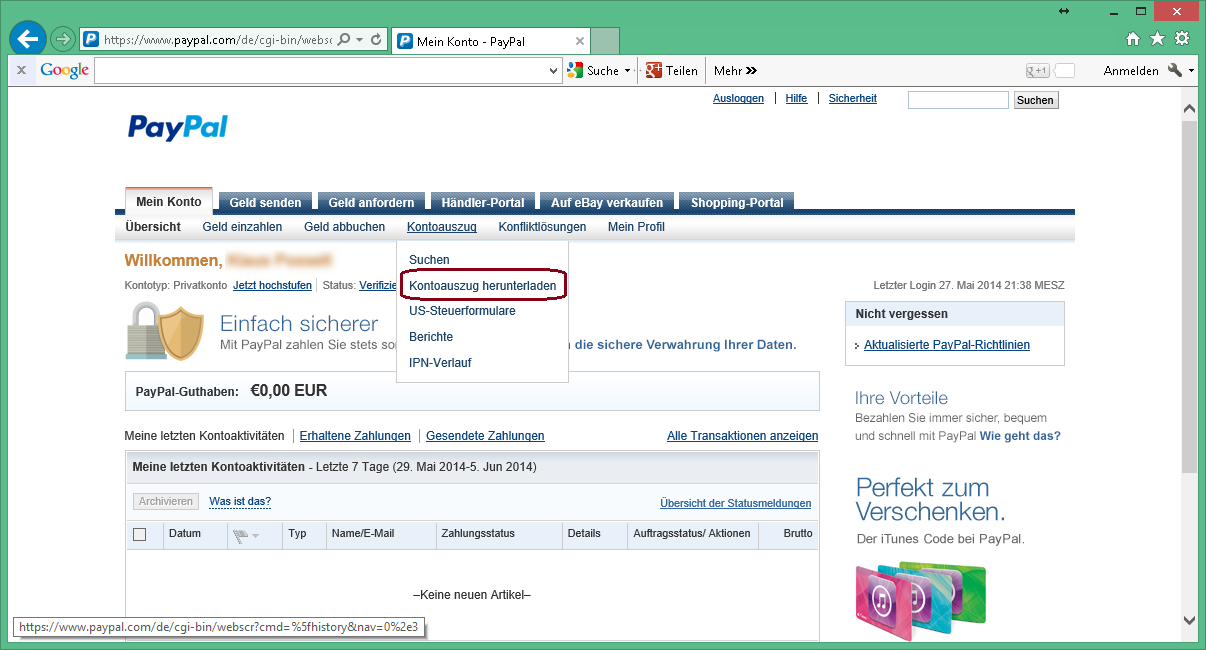Expand the Google toolbar search box dropdown
This screenshot has height=650, width=1206.
click(x=554, y=71)
